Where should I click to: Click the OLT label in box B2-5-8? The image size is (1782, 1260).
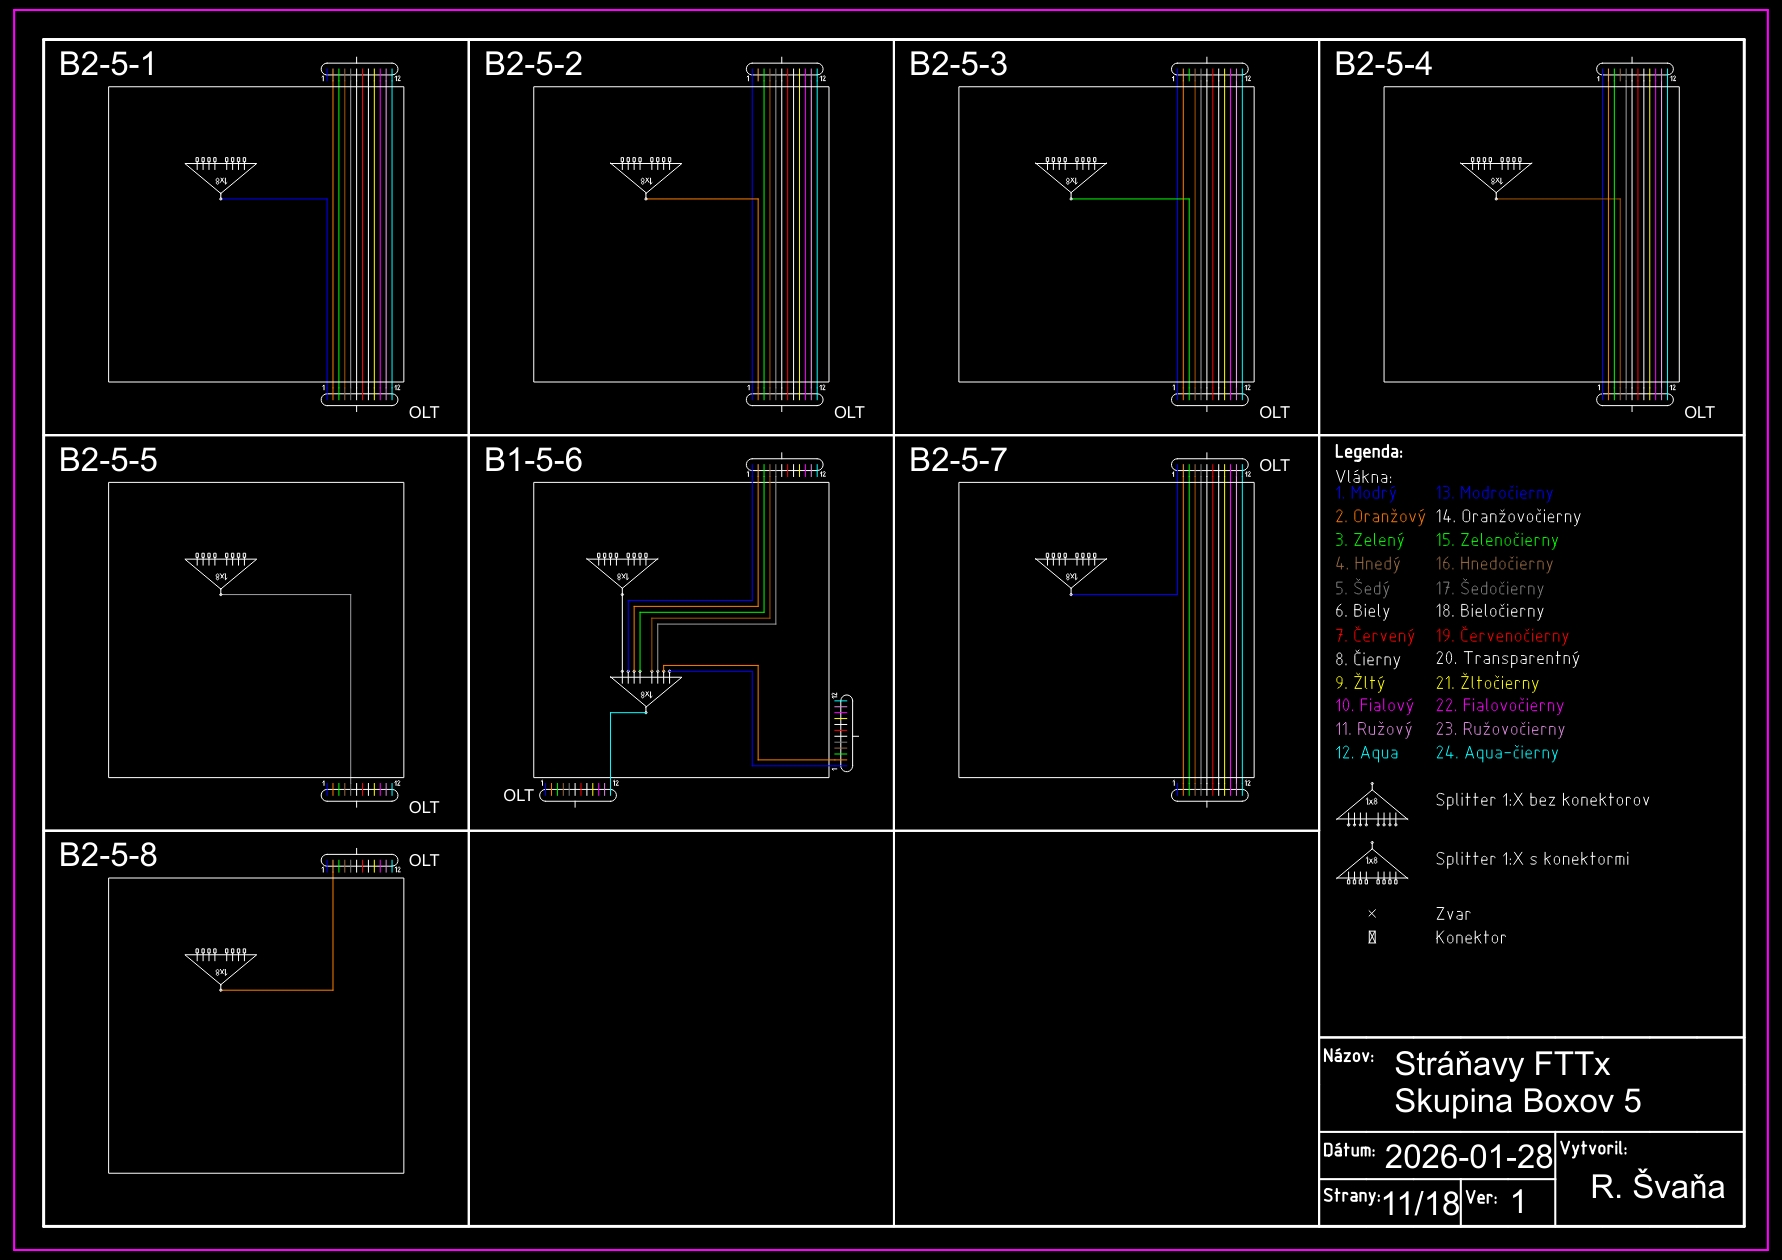tap(424, 860)
